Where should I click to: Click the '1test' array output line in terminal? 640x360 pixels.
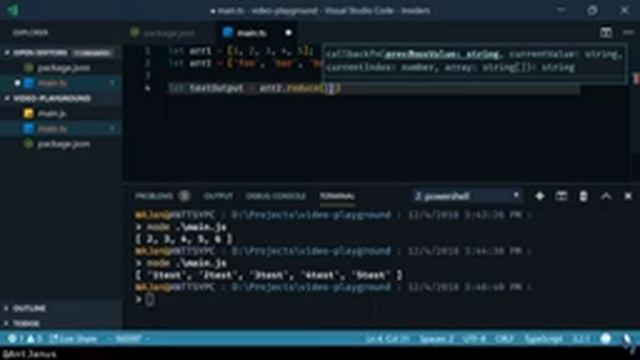coord(269,275)
